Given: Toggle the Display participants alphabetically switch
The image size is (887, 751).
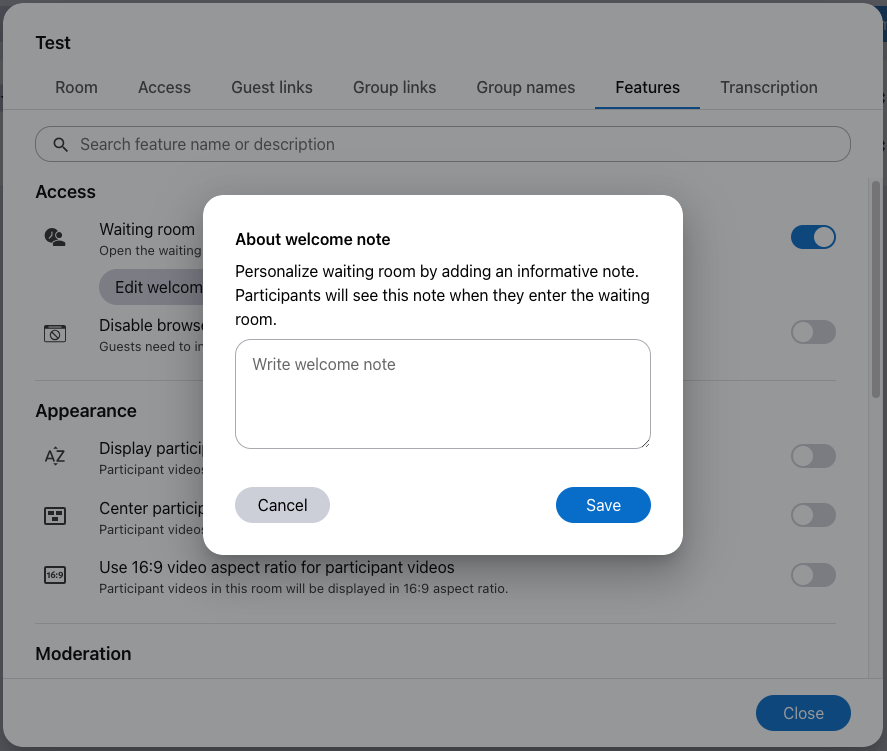Looking at the screenshot, I should [x=812, y=456].
